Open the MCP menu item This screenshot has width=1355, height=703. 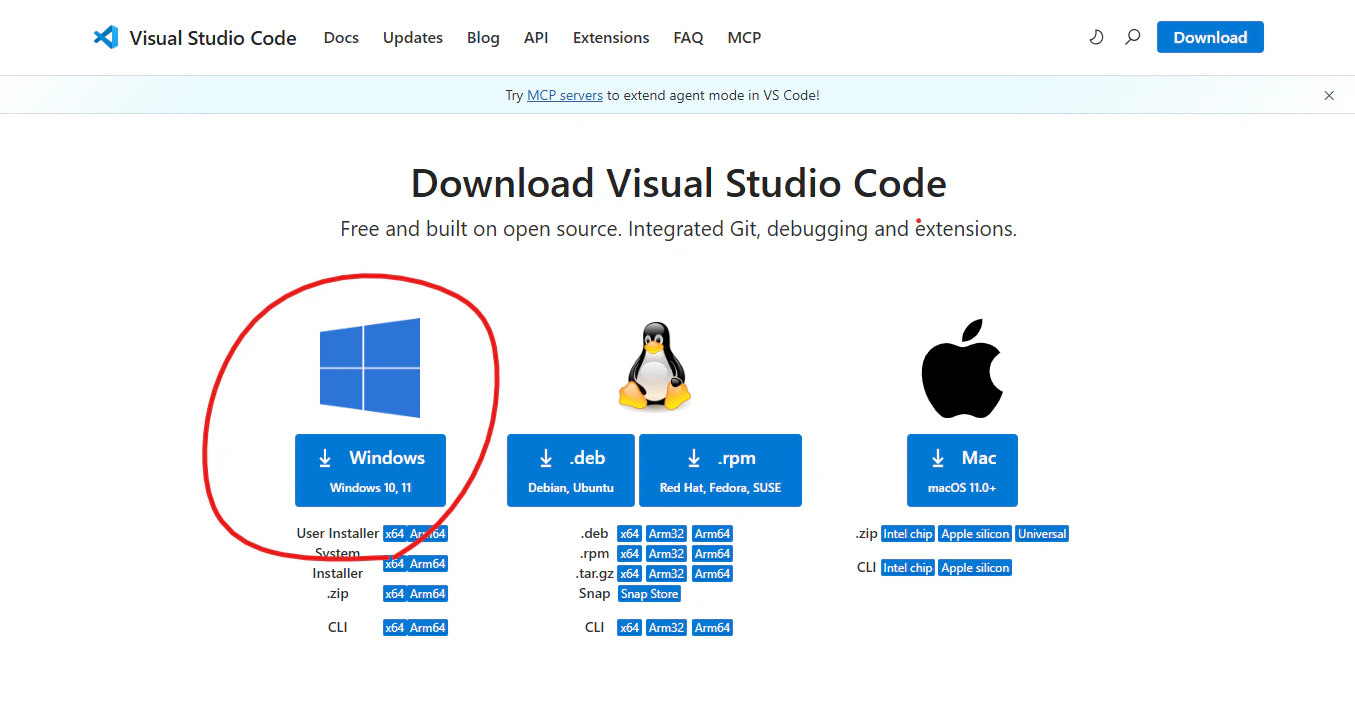point(744,37)
